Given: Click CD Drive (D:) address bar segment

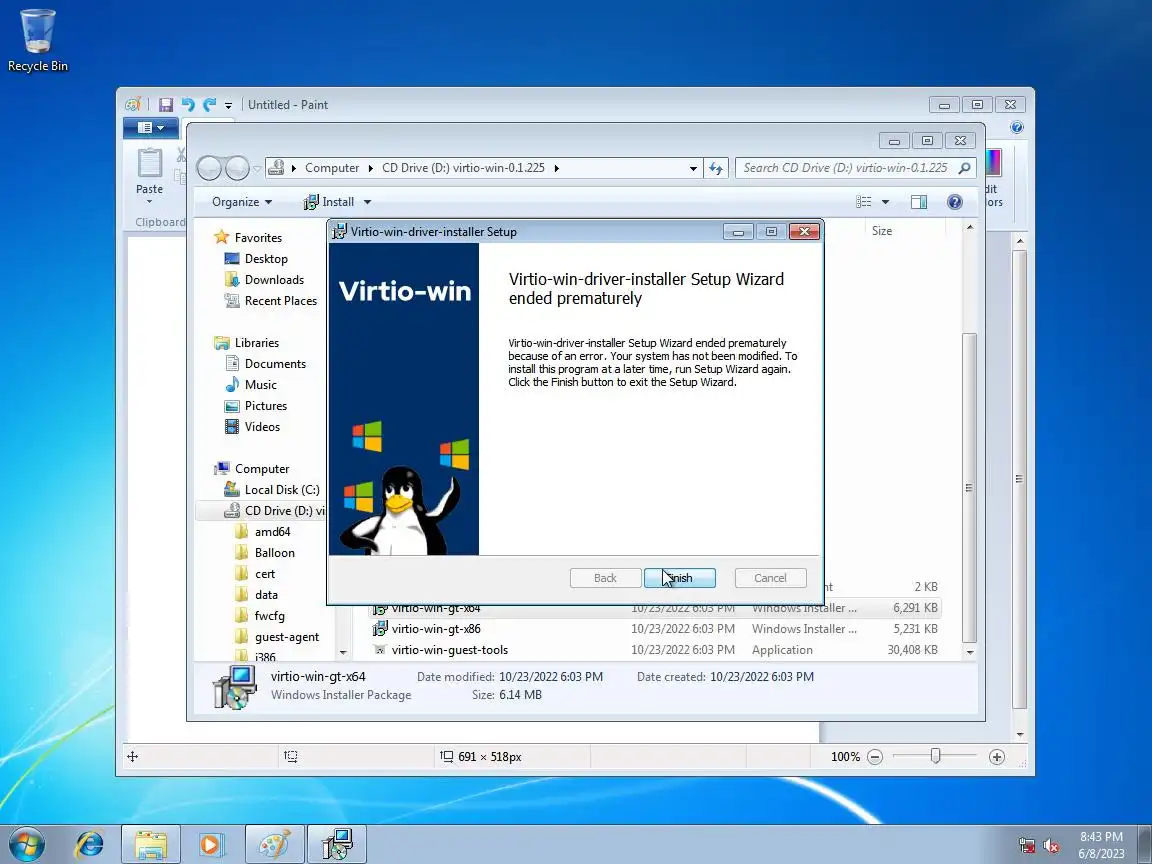Looking at the screenshot, I should tap(463, 168).
